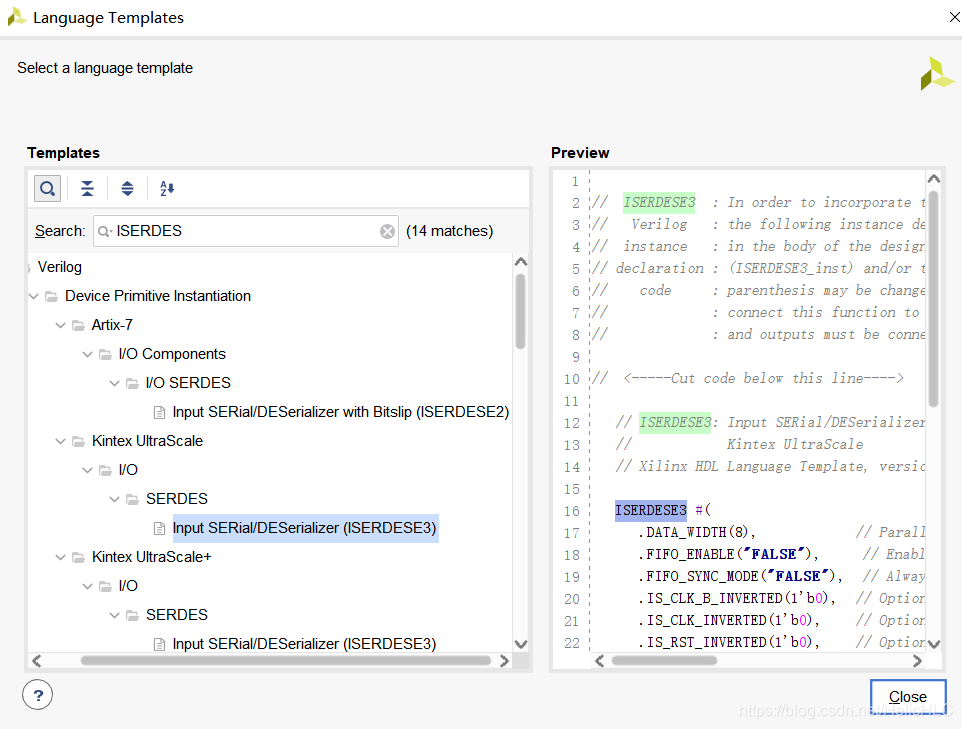Select the Artix-7 folder item
The height and width of the screenshot is (729, 962).
112,325
